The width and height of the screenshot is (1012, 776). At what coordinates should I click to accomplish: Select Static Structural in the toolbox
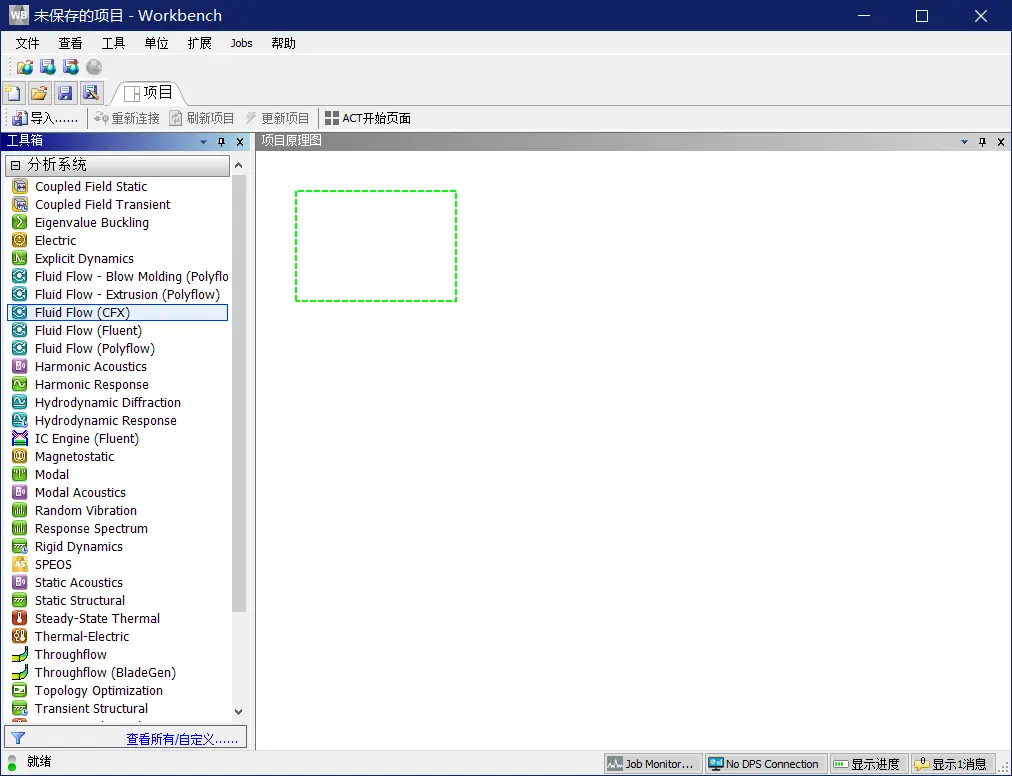pyautogui.click(x=119, y=600)
